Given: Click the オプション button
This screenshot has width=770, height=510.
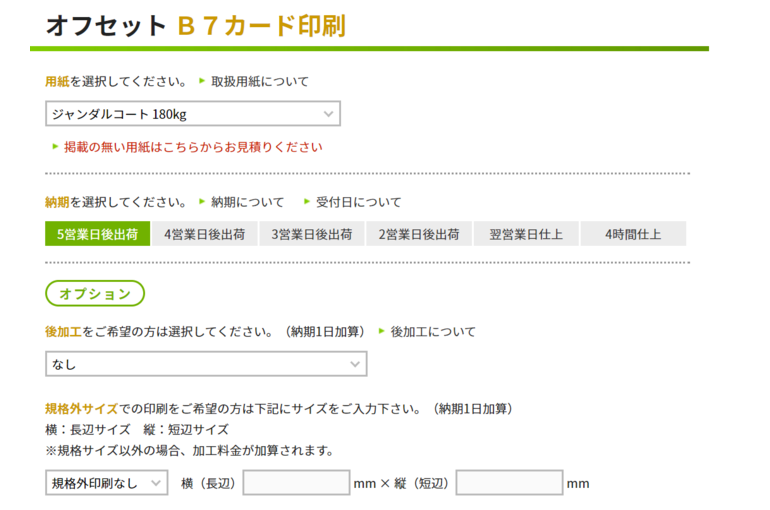Looking at the screenshot, I should point(95,293).
